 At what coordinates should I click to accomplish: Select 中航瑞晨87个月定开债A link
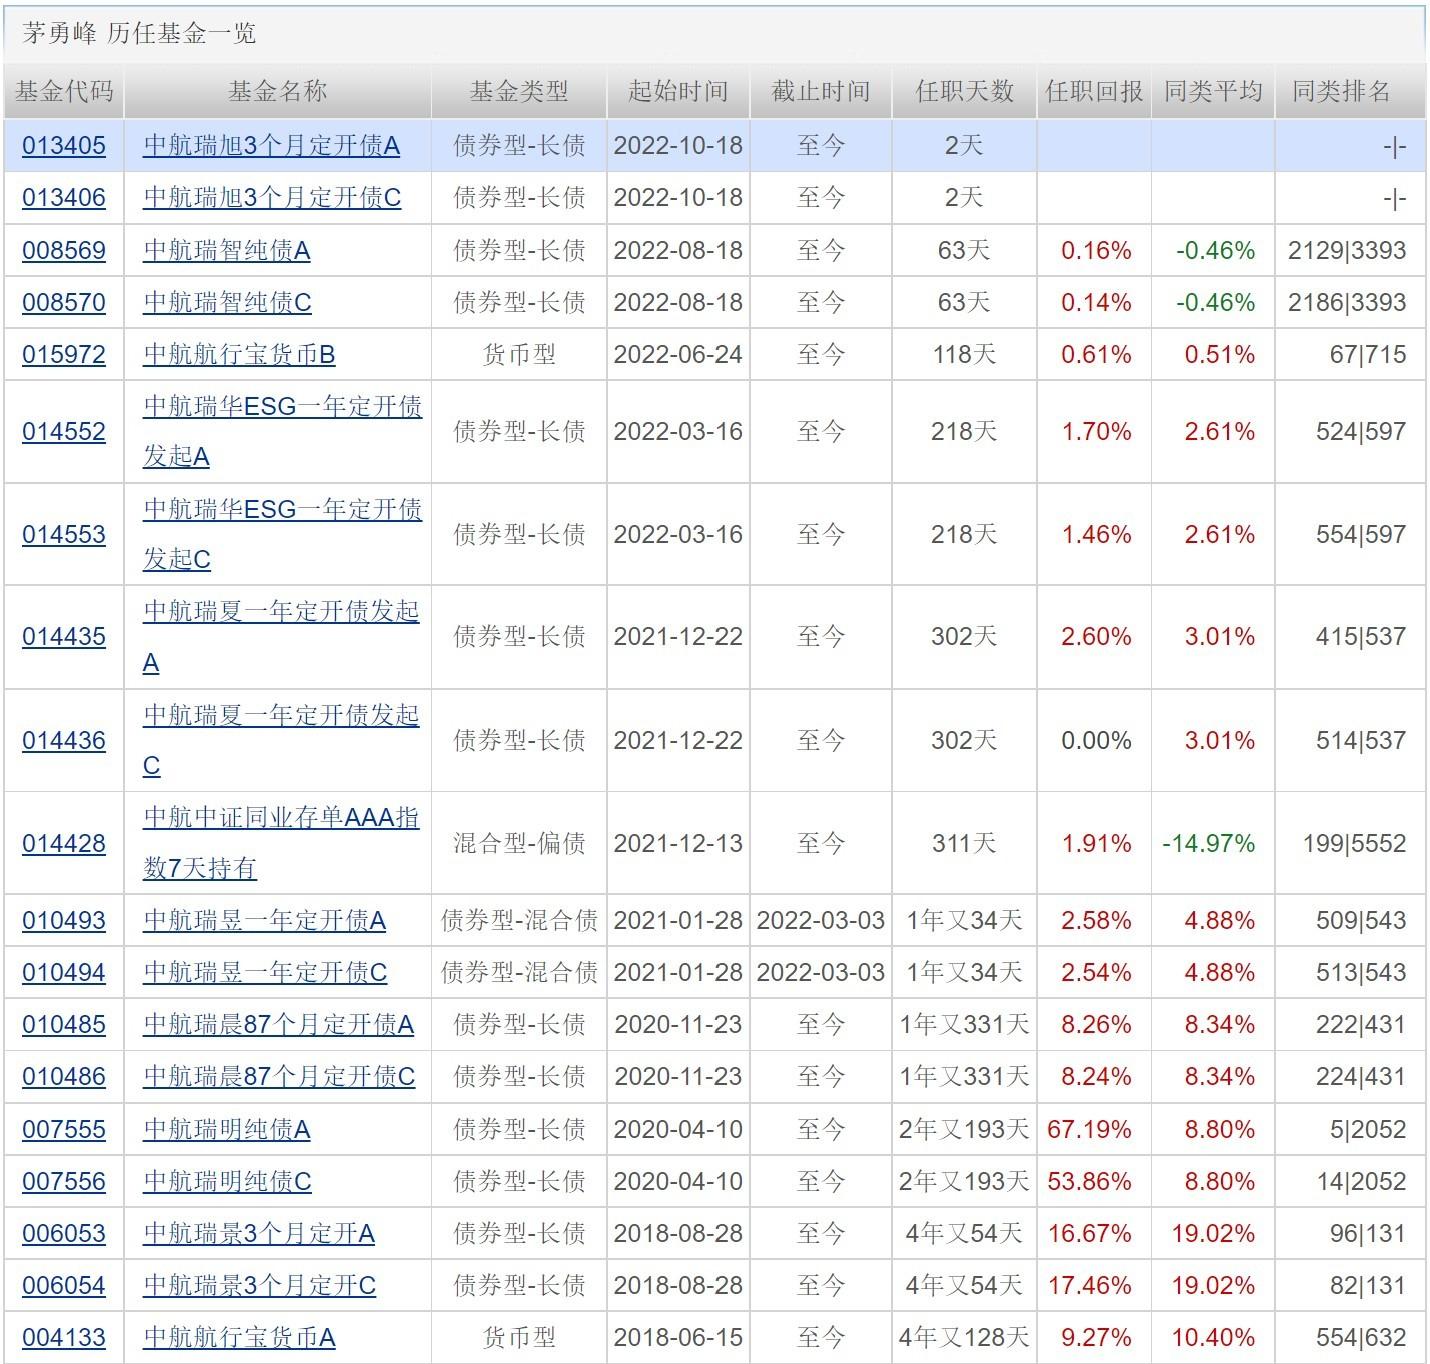pyautogui.click(x=278, y=1025)
